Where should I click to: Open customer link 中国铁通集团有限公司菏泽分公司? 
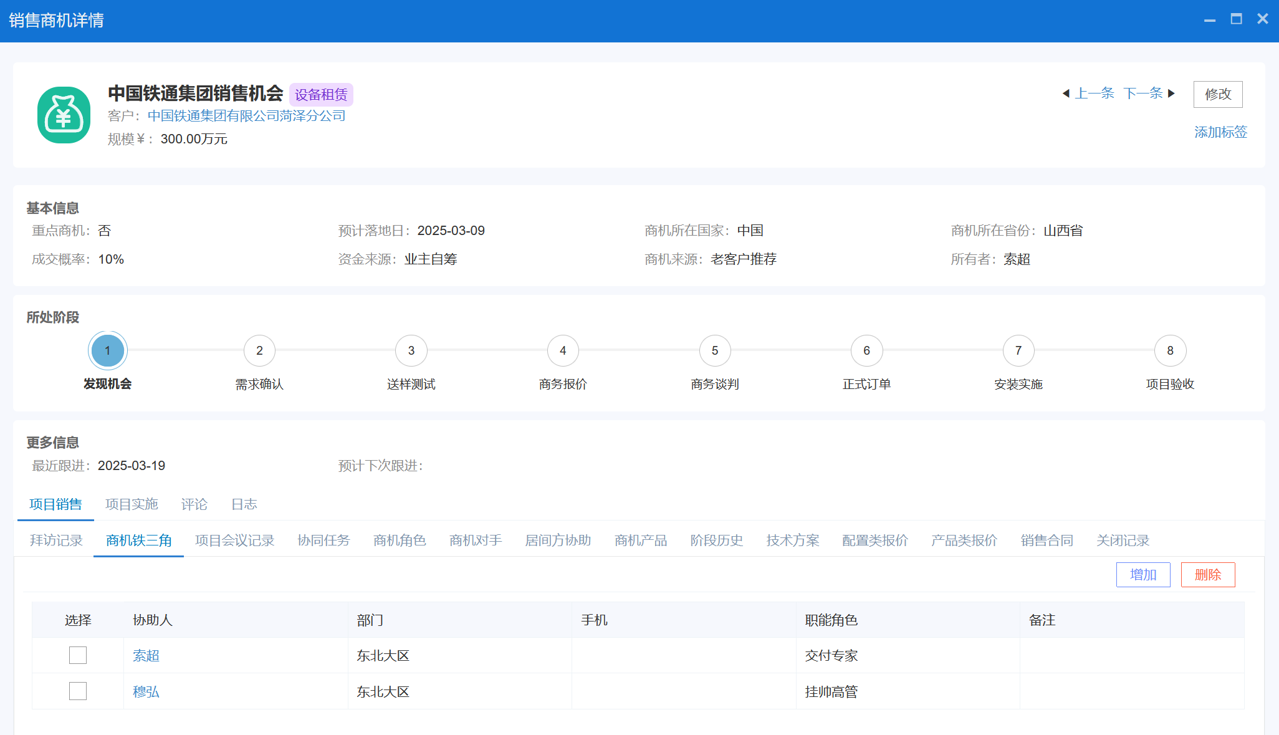click(247, 116)
